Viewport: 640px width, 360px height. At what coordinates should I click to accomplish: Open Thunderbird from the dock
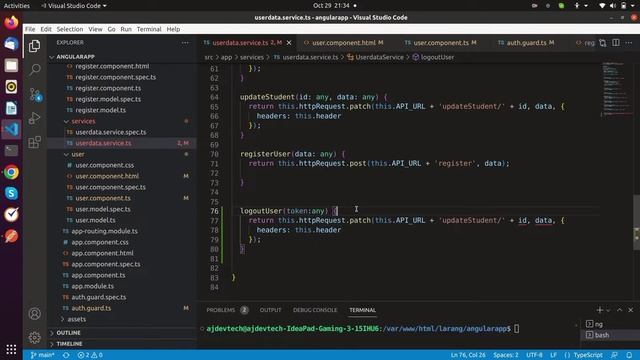tap(11, 44)
